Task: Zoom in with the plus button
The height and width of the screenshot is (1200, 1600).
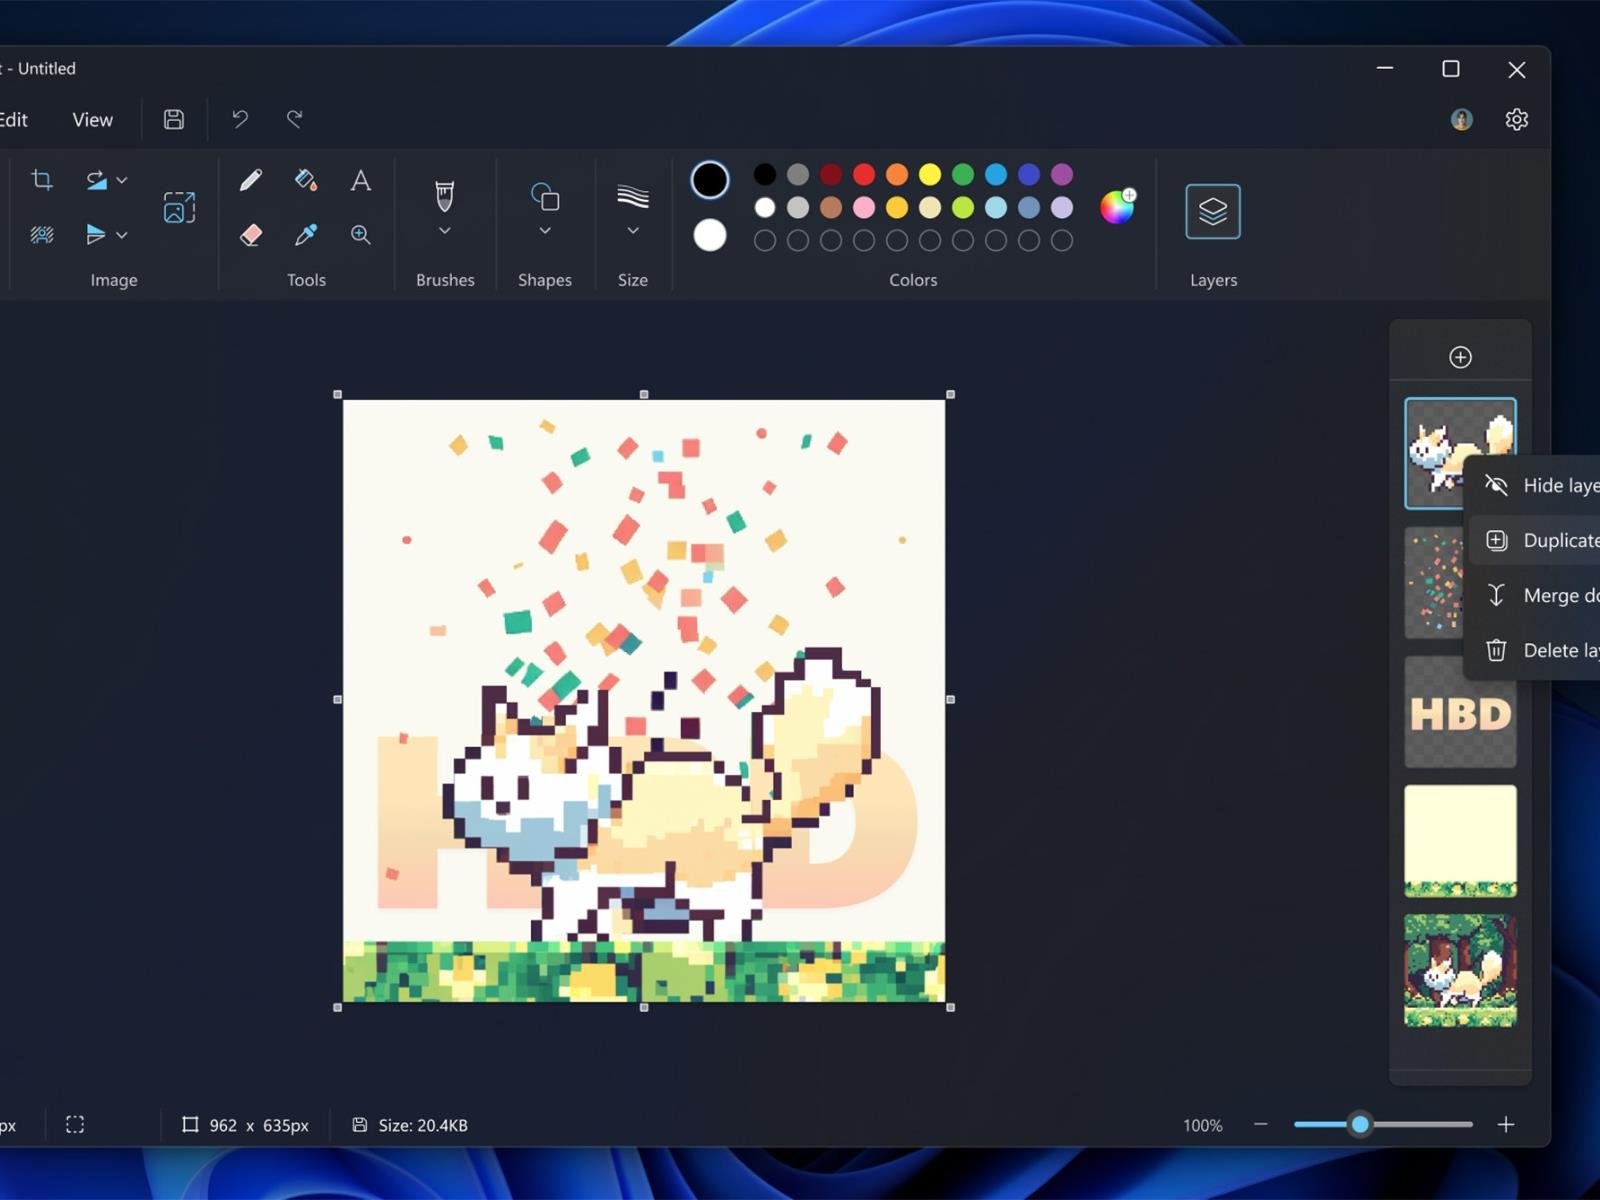Action: click(1506, 1125)
